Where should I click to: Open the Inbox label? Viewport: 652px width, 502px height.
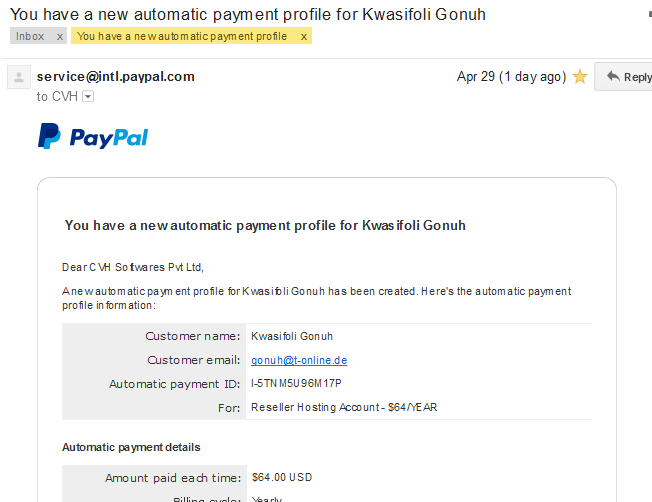click(30, 36)
